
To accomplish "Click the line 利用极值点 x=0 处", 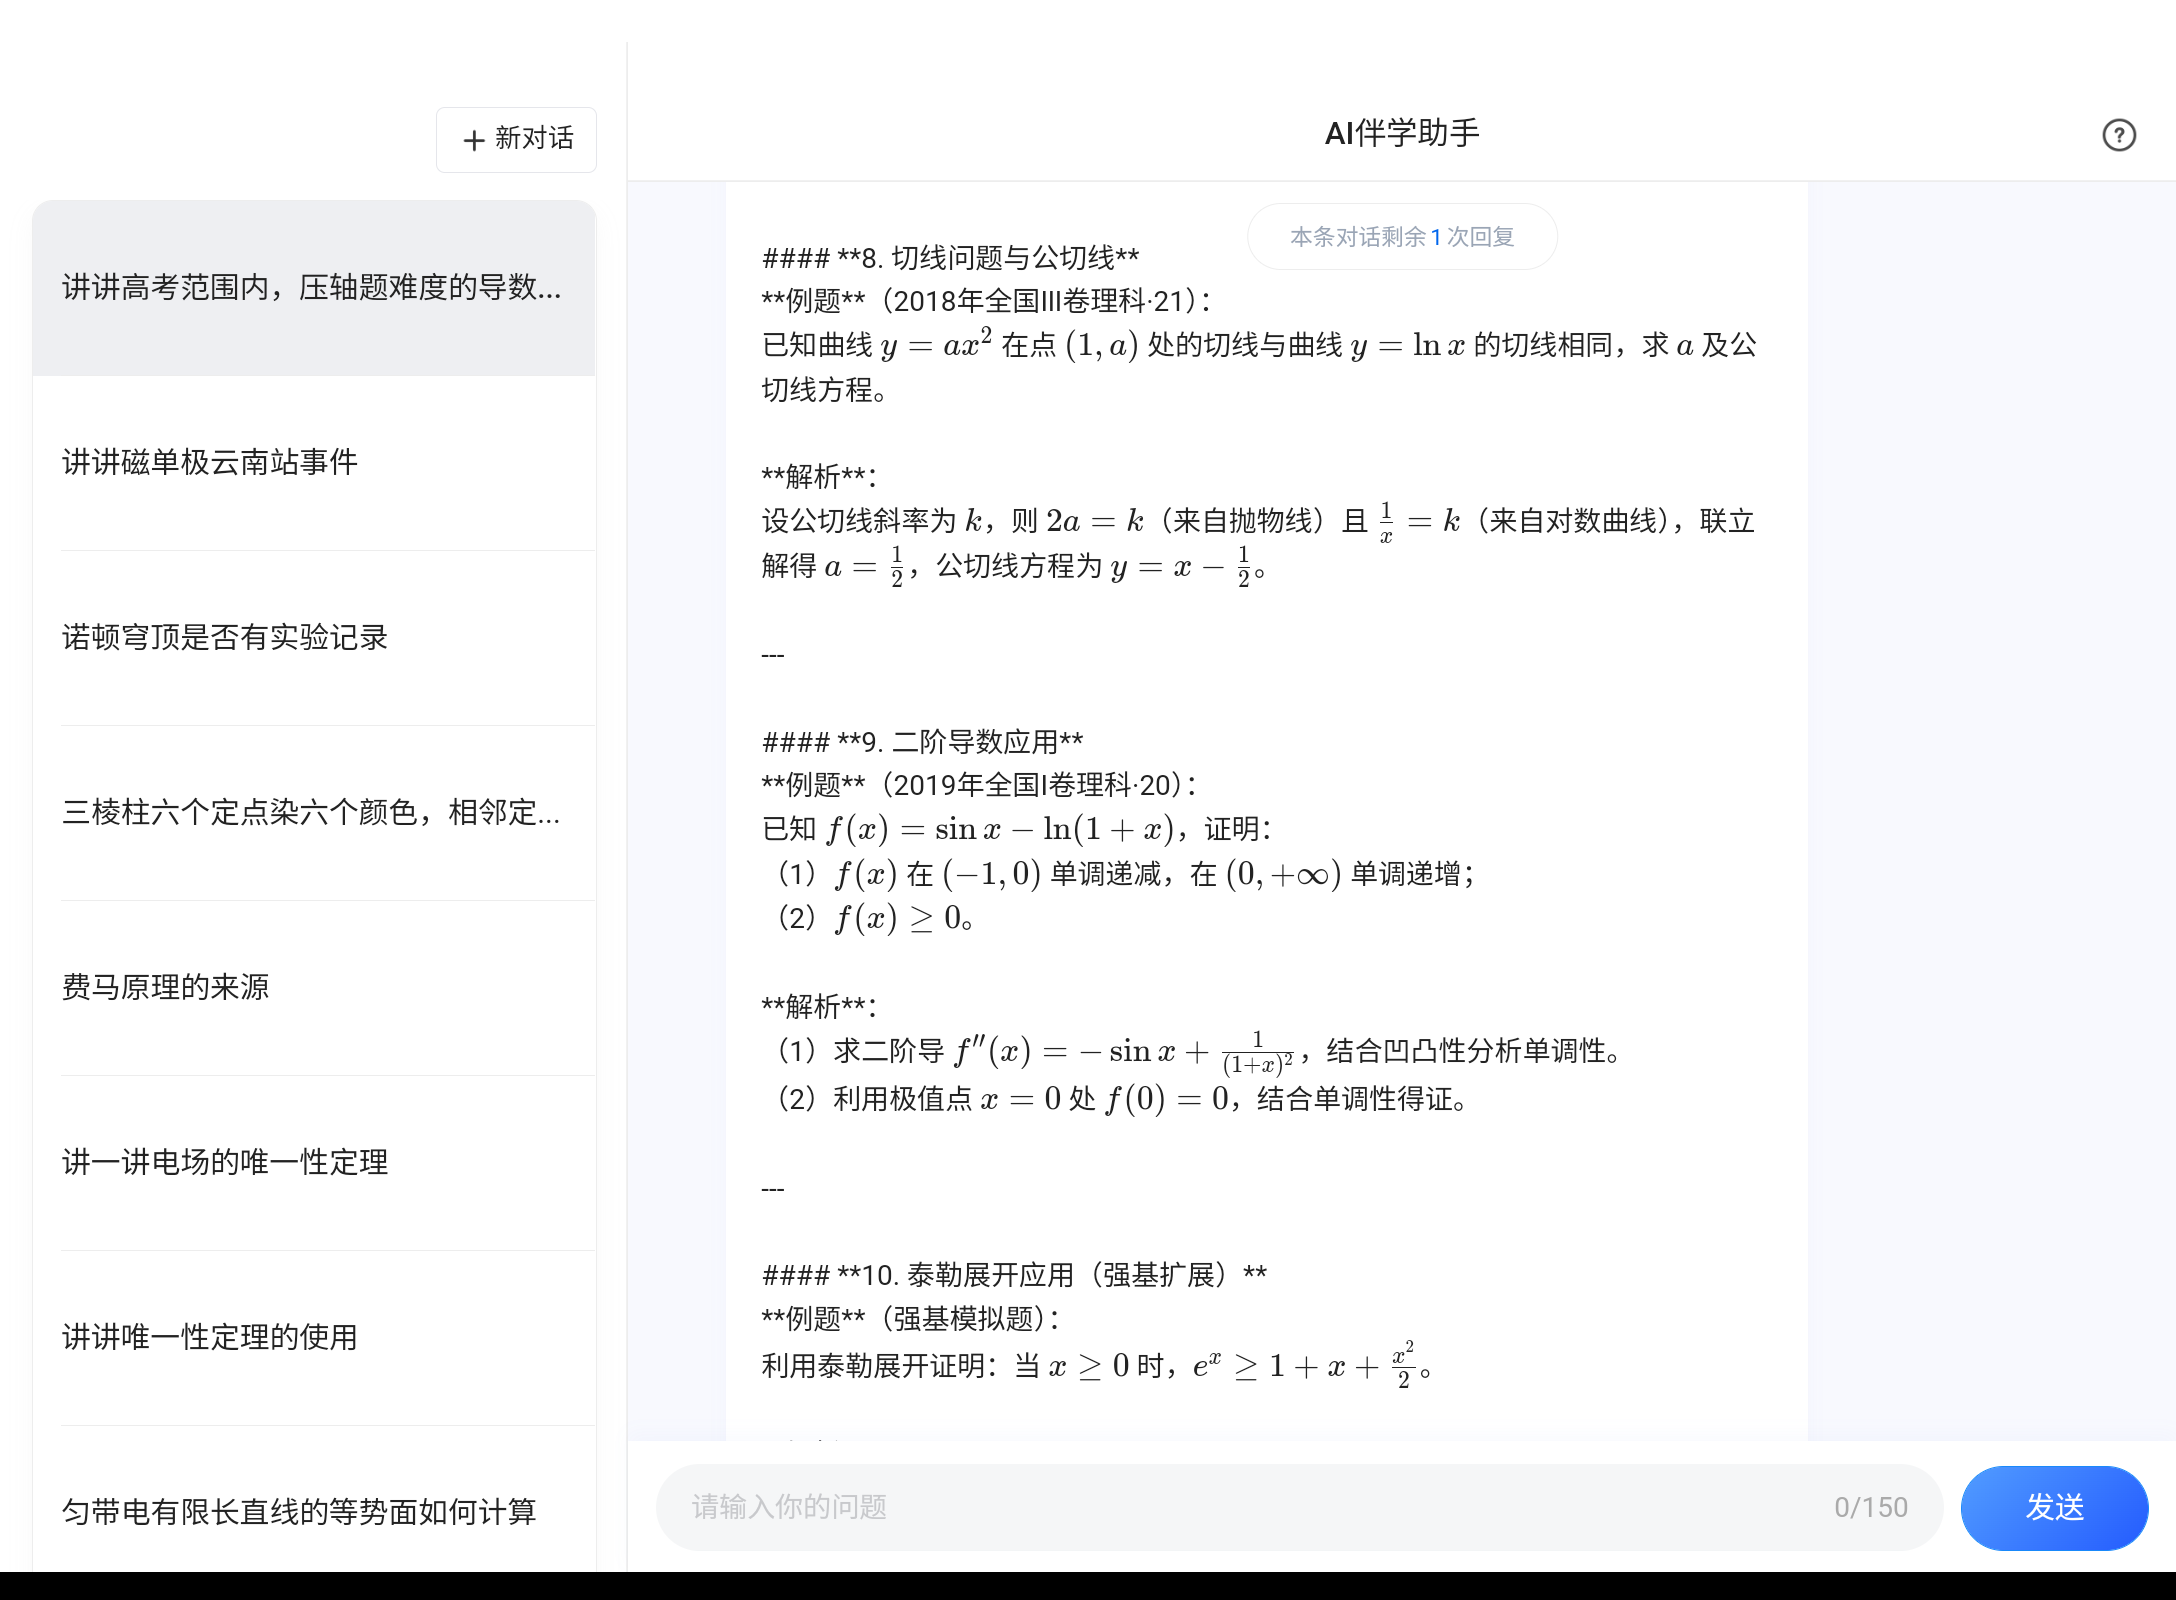I will pos(1120,1100).
